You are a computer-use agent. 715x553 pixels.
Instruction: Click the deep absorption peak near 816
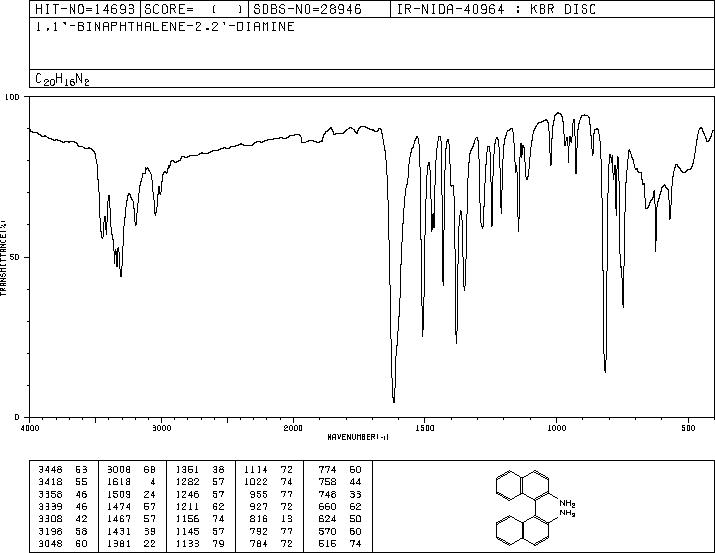pyautogui.click(x=605, y=370)
